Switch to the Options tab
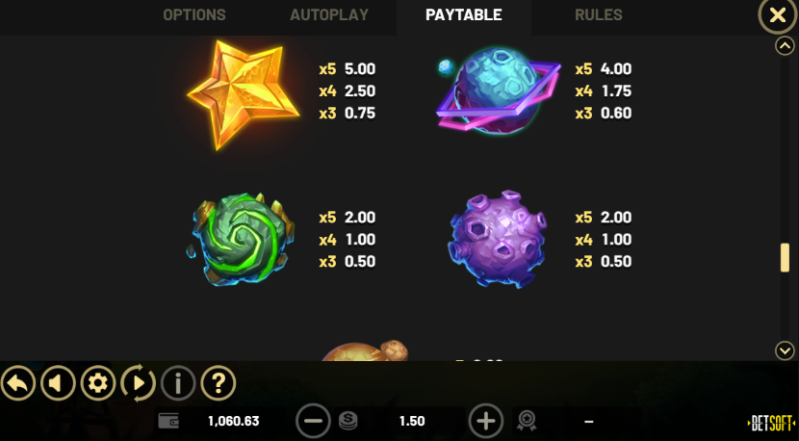Image resolution: width=799 pixels, height=441 pixels. [194, 15]
